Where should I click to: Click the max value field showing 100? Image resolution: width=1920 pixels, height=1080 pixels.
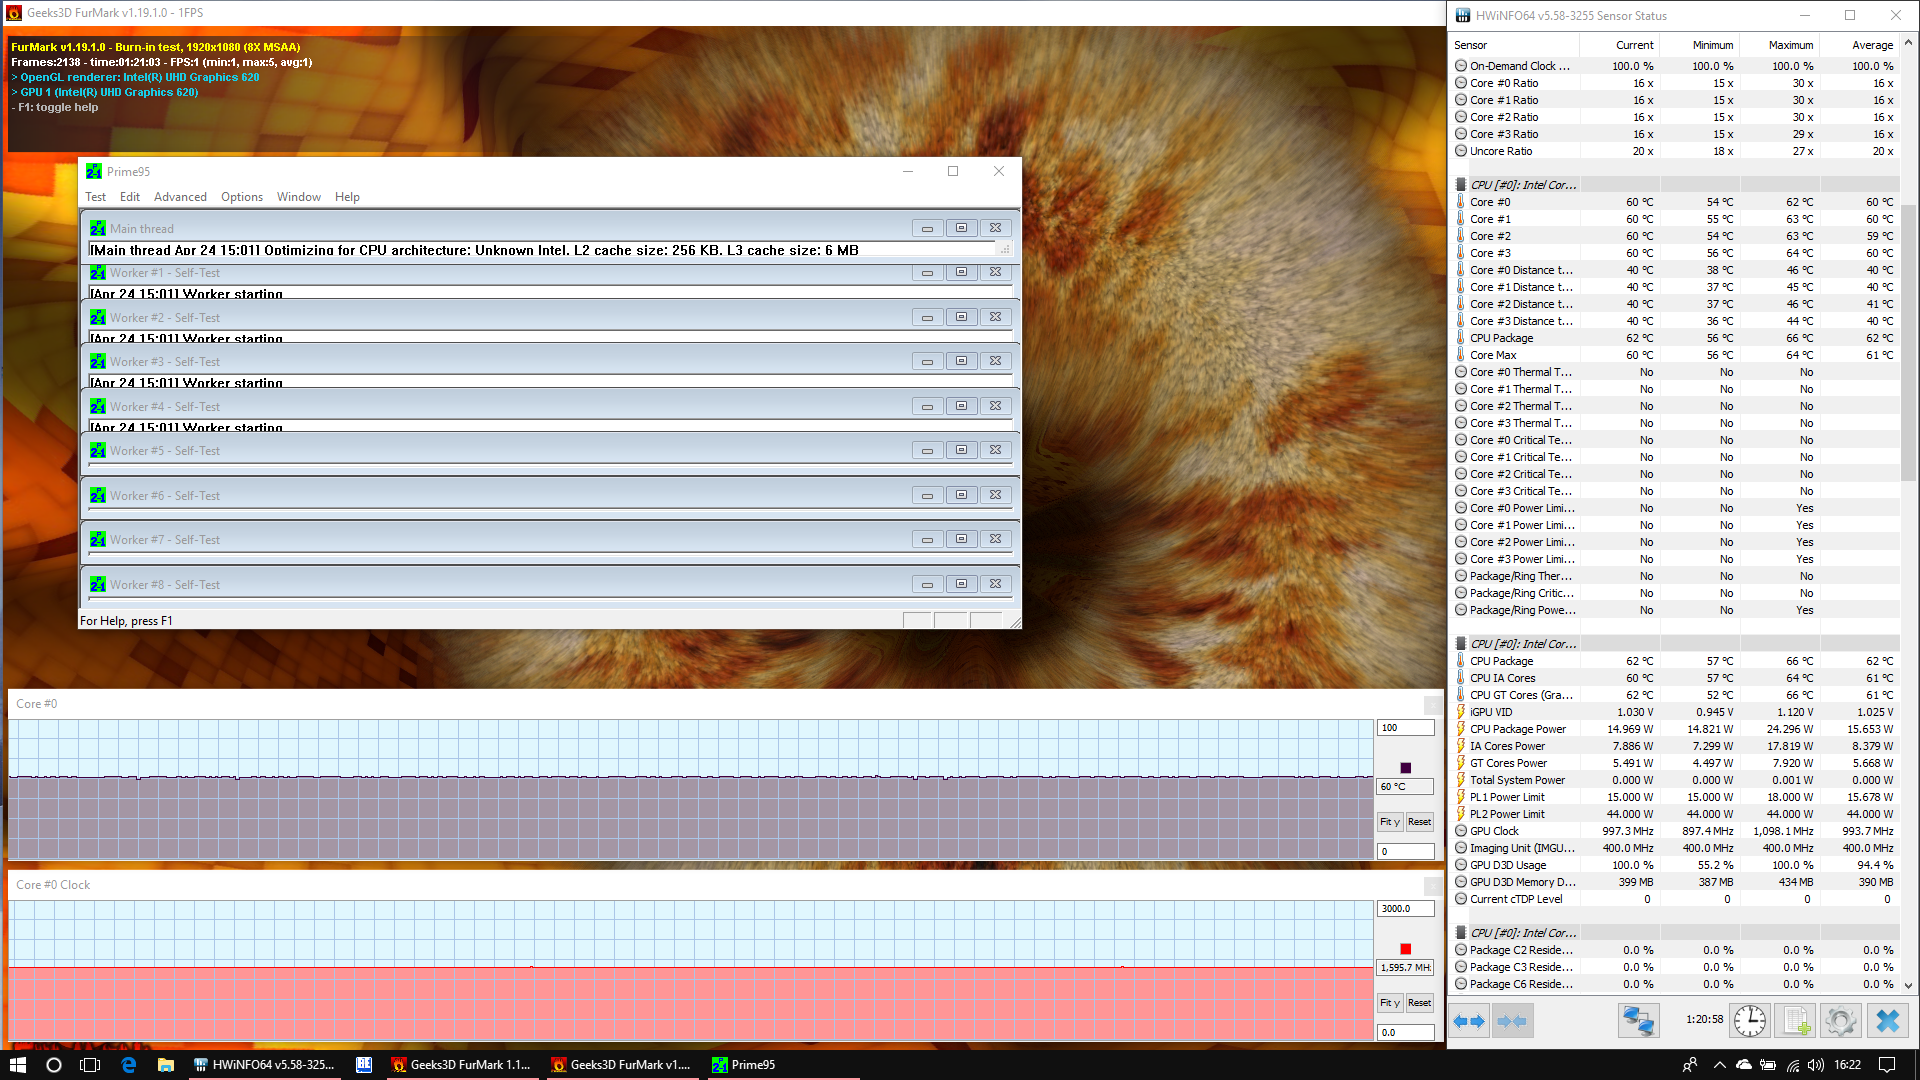point(1405,728)
